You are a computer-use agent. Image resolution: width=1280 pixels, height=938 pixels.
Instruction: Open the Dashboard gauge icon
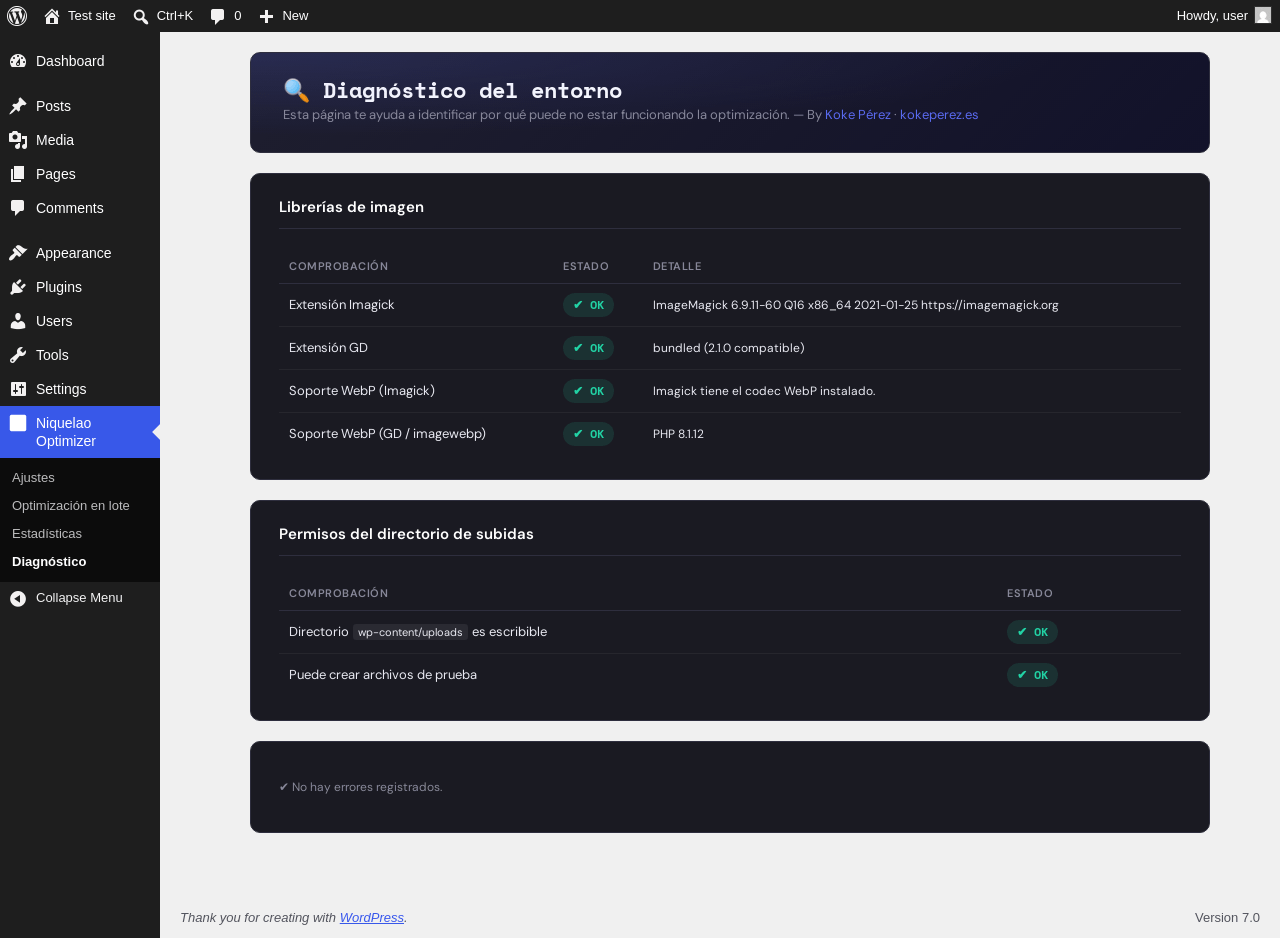point(18,61)
